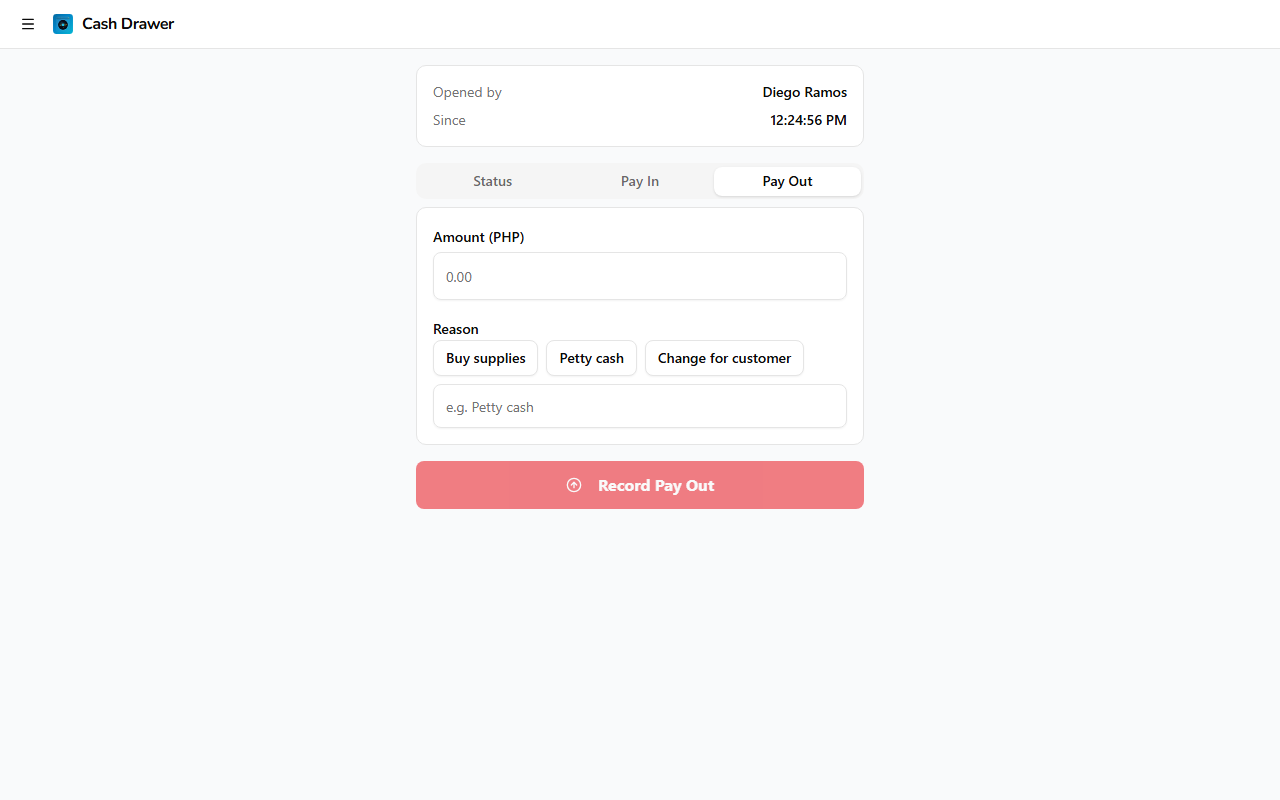The width and height of the screenshot is (1280, 800).
Task: Click the Cash Drawer app logo icon
Action: click(63, 24)
